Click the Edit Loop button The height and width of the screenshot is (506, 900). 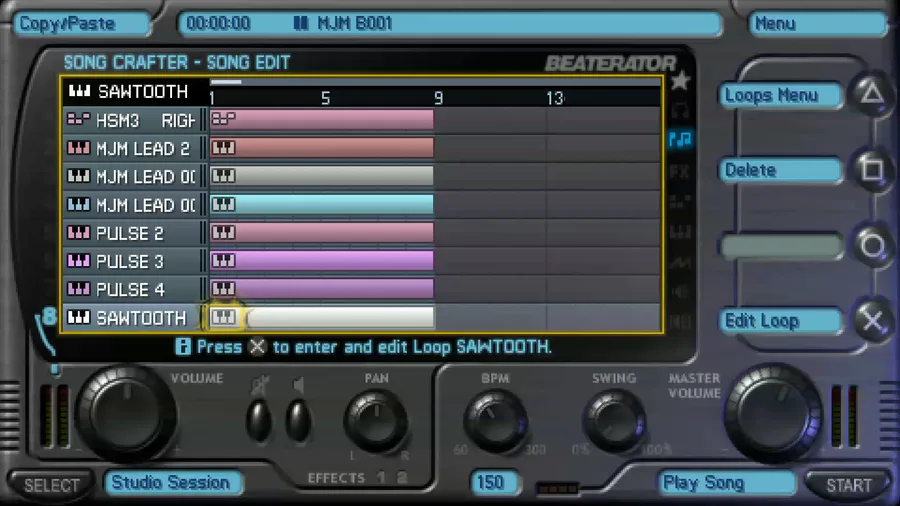[781, 321]
